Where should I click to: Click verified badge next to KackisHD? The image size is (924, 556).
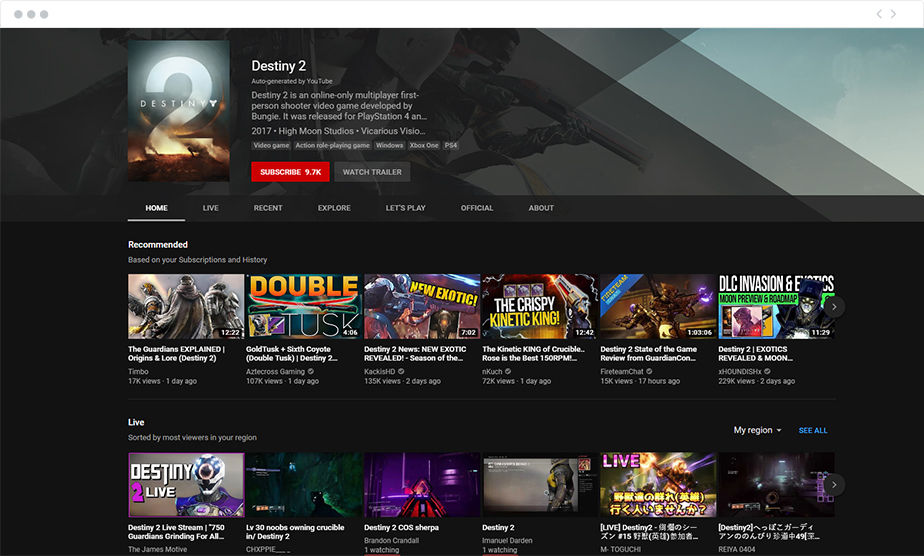click(x=401, y=372)
